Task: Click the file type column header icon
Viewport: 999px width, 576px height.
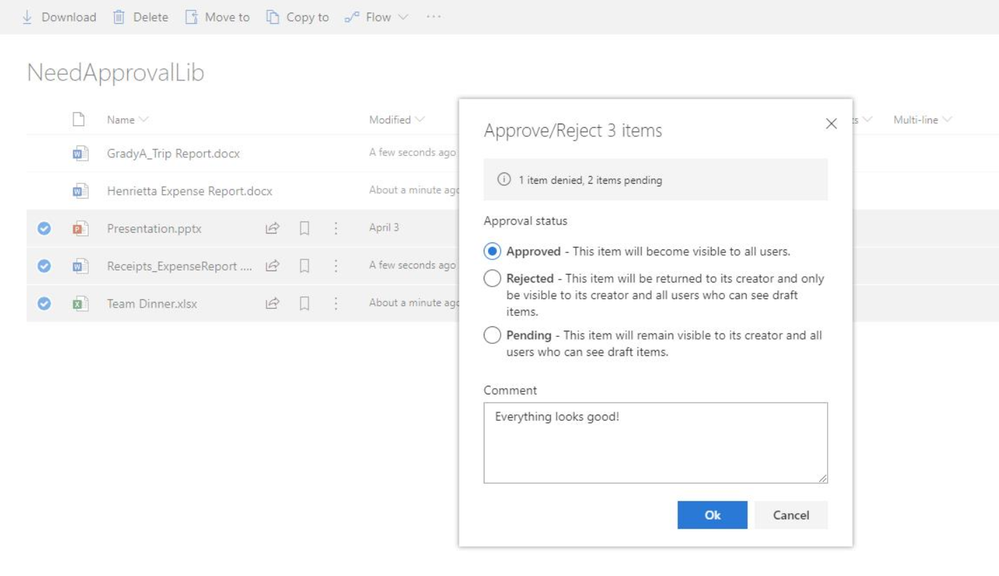Action: pyautogui.click(x=78, y=119)
